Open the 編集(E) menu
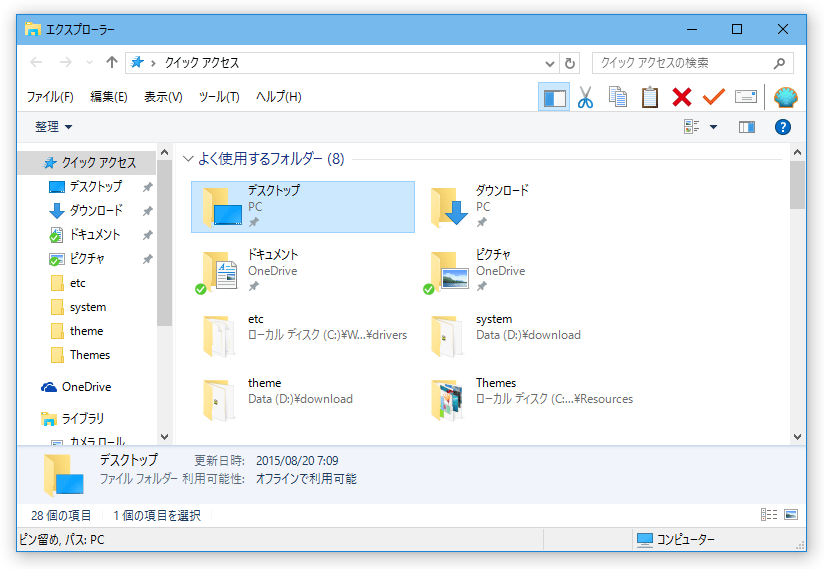This screenshot has width=824, height=569. pos(109,97)
